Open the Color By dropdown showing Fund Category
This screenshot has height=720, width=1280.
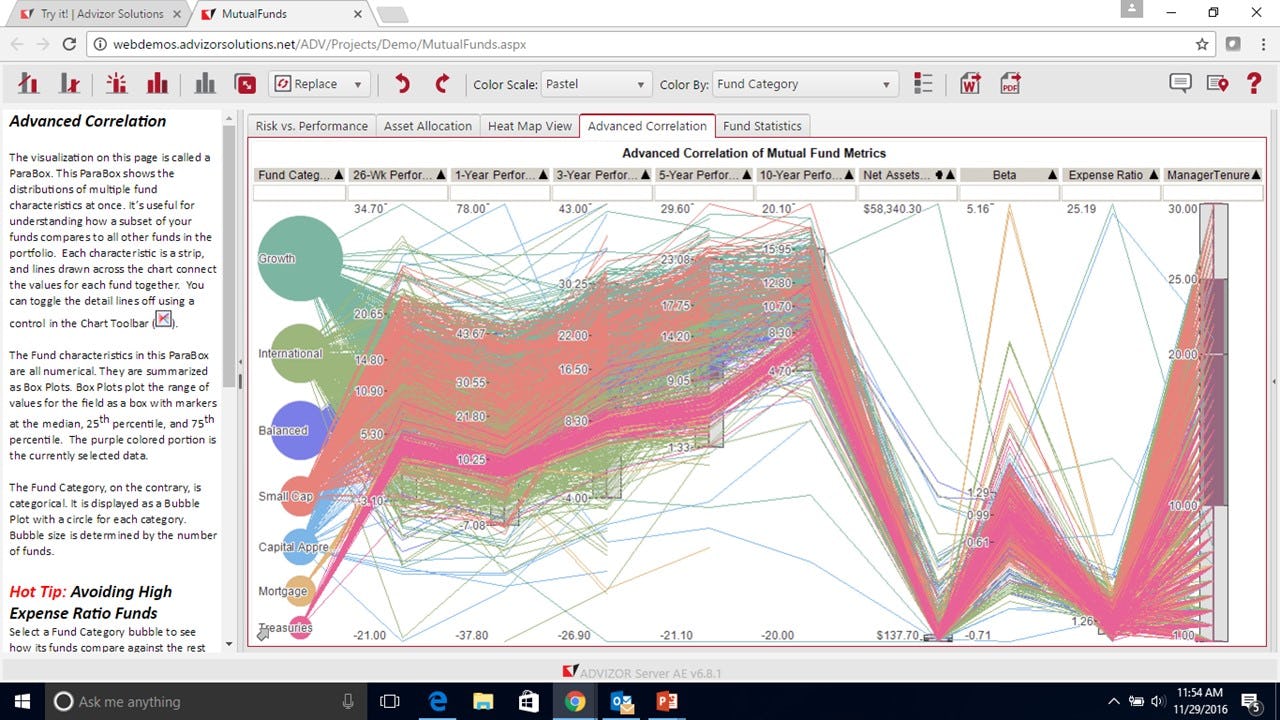[x=805, y=84]
